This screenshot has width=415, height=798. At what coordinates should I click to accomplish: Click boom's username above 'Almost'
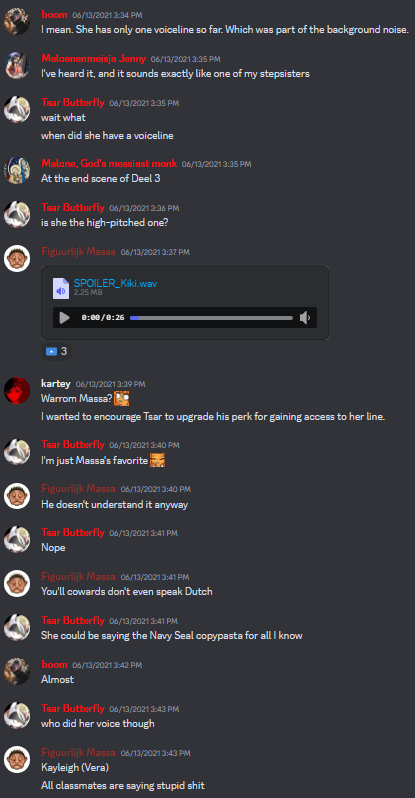pos(54,665)
